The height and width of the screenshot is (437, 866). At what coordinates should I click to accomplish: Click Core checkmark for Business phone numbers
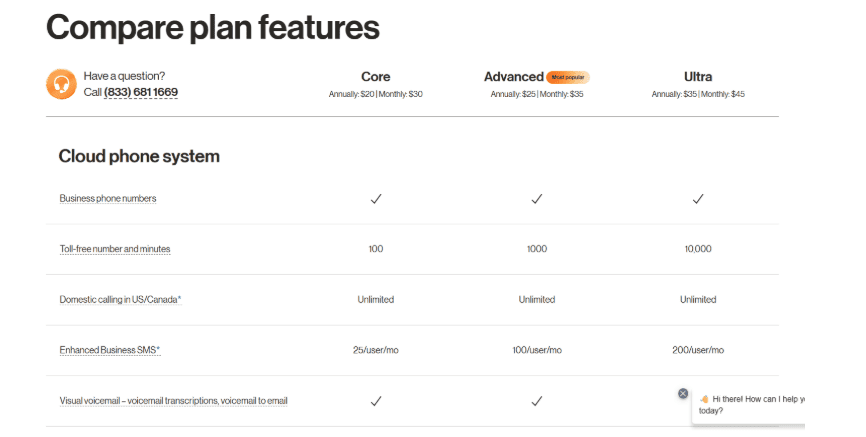(x=376, y=199)
